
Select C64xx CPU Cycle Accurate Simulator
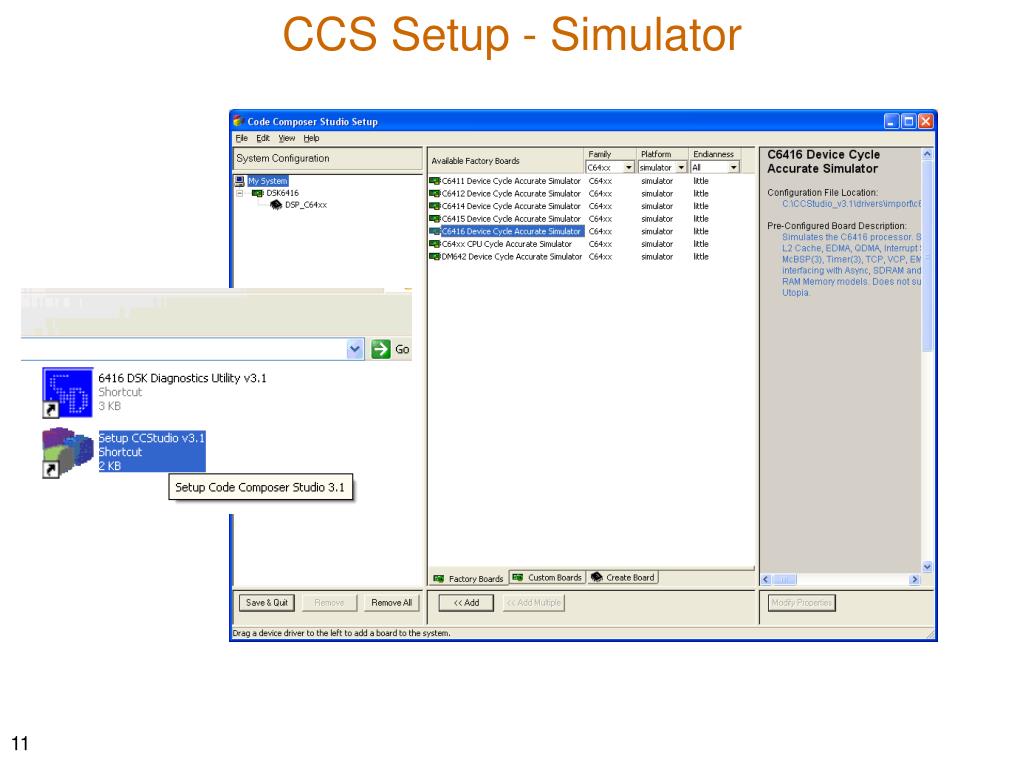[506, 244]
